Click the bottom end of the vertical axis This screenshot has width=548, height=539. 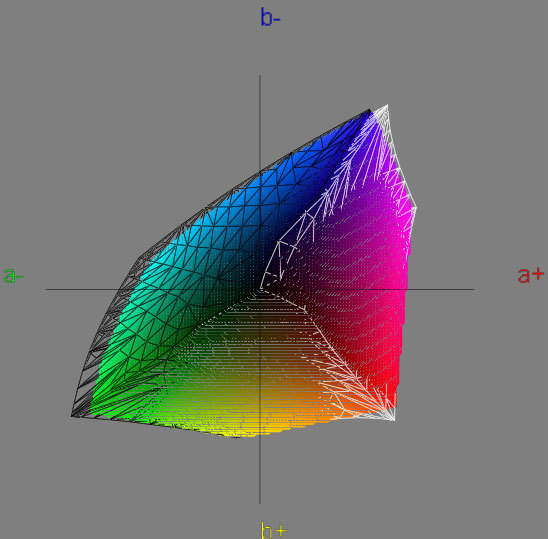pyautogui.click(x=260, y=502)
